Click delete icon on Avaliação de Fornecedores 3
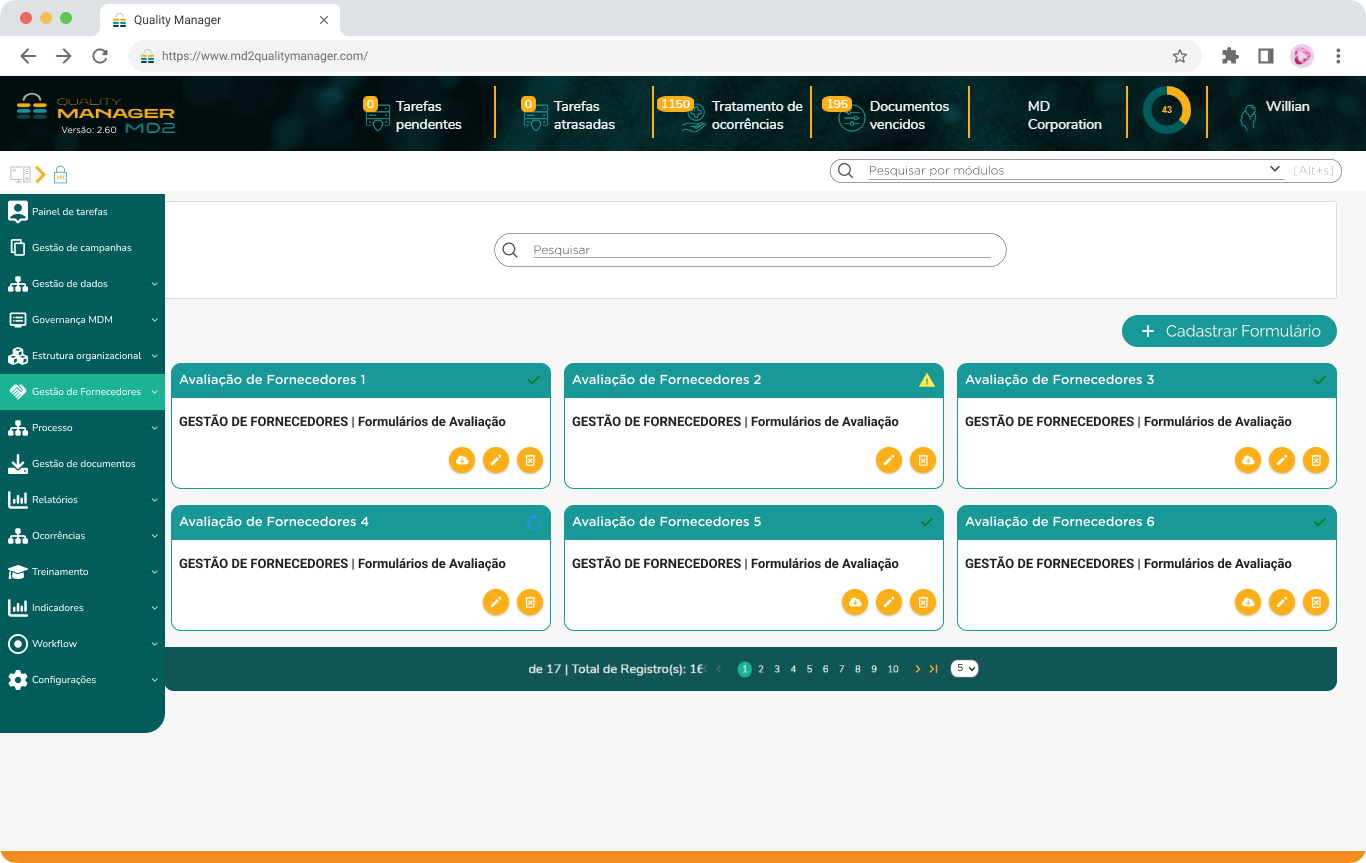The width and height of the screenshot is (1366, 863). point(1316,460)
